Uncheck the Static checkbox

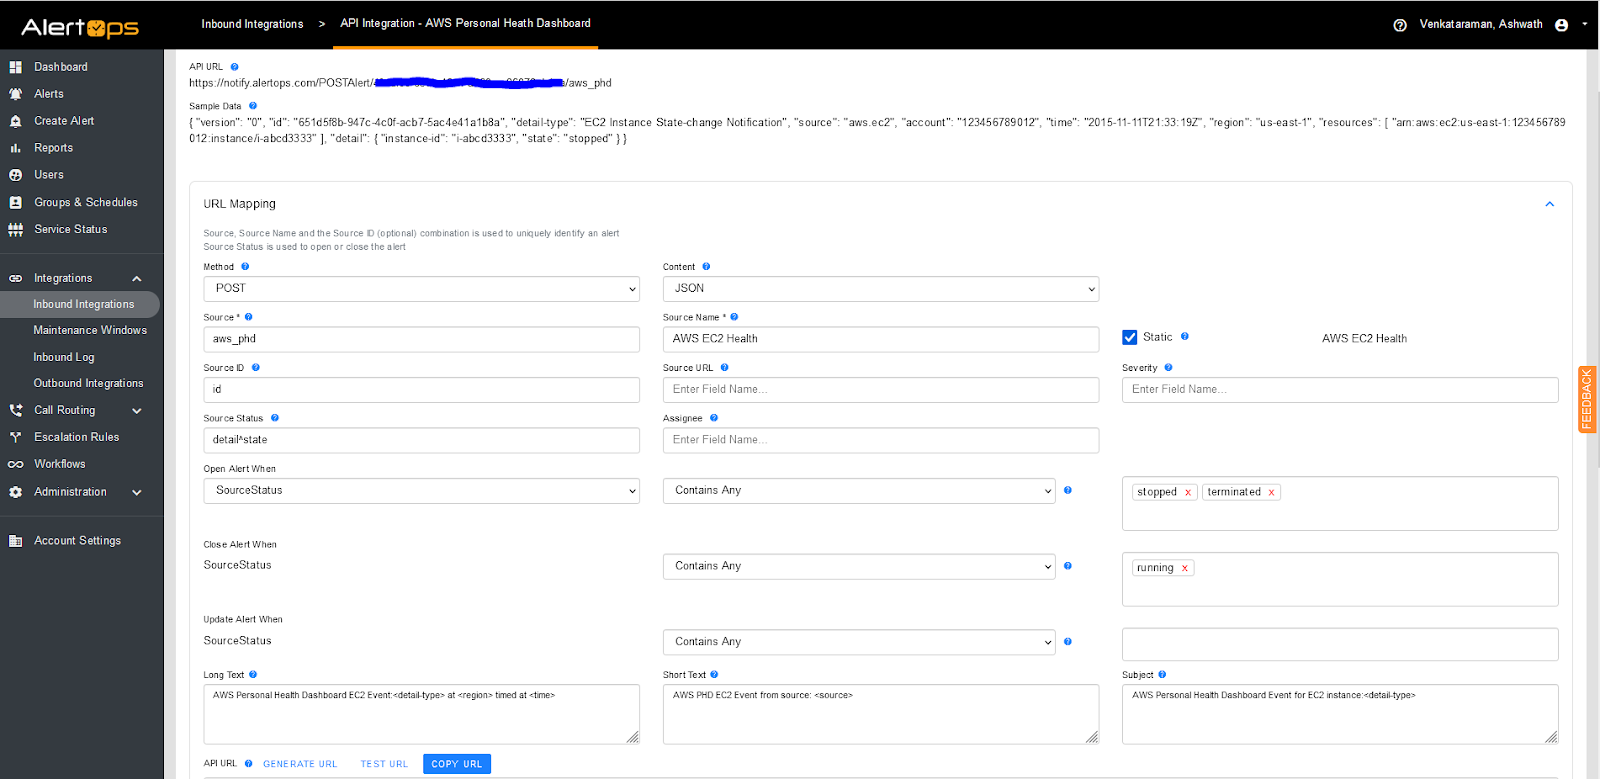1130,338
